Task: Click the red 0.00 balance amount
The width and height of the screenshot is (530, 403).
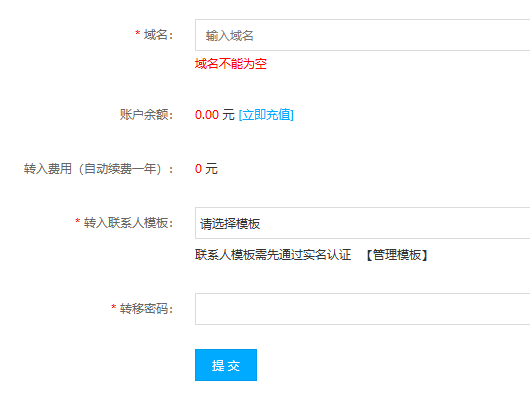Action: [207, 115]
